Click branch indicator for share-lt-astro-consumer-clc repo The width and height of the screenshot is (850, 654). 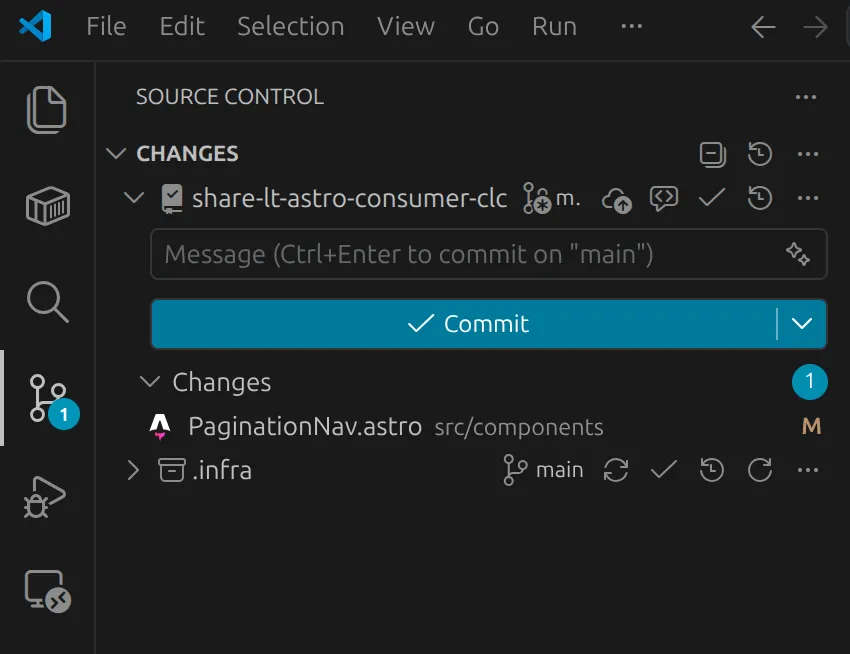[551, 198]
